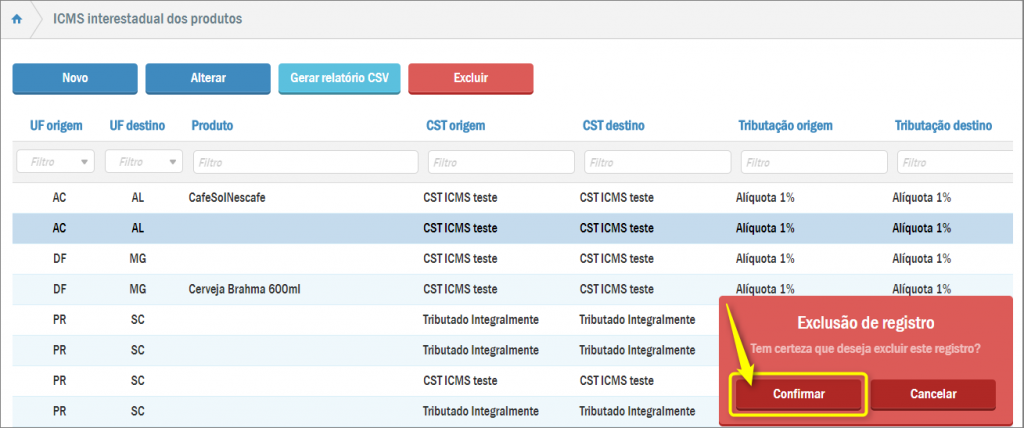Click the Novo button

coord(75,78)
